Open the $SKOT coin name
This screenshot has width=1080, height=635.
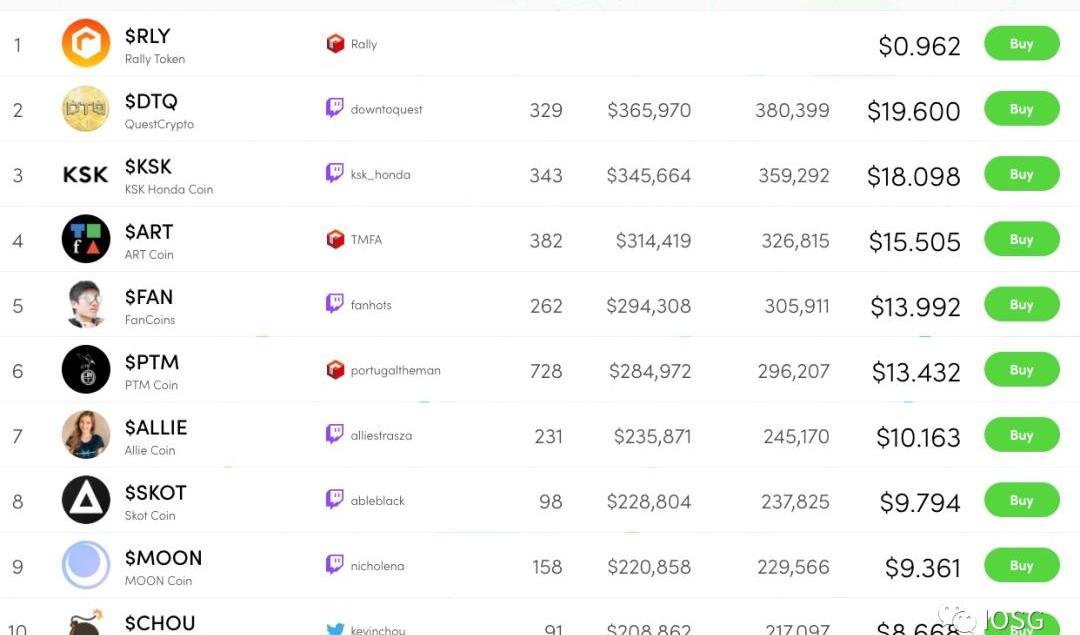coord(156,493)
